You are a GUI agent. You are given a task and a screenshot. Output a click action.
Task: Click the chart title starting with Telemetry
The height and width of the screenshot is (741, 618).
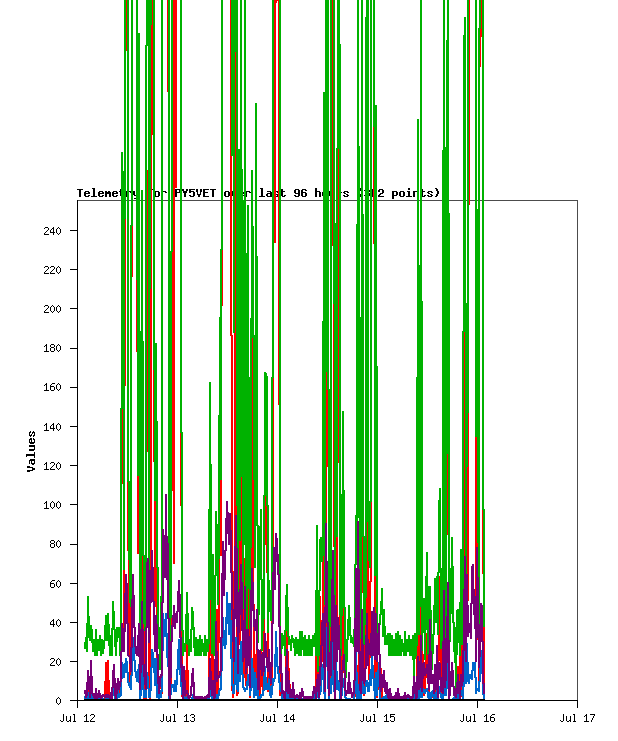(258, 193)
